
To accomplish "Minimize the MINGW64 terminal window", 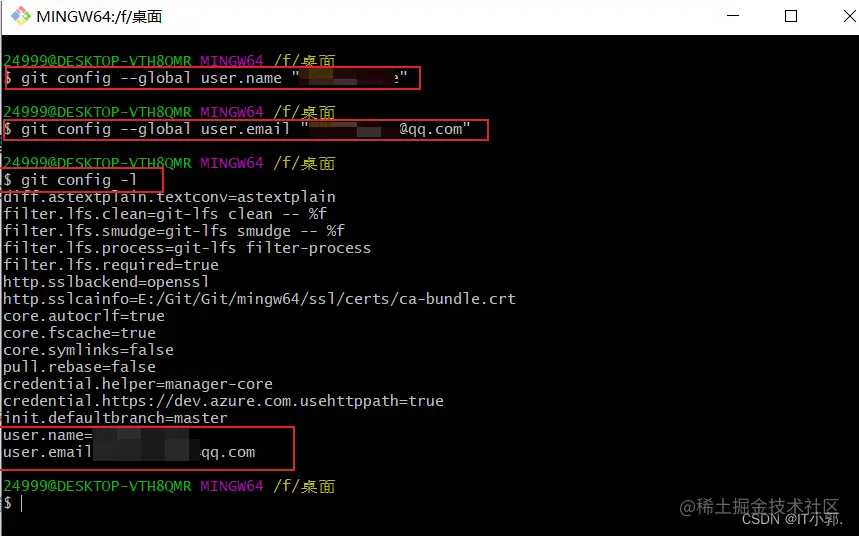I will coord(733,16).
